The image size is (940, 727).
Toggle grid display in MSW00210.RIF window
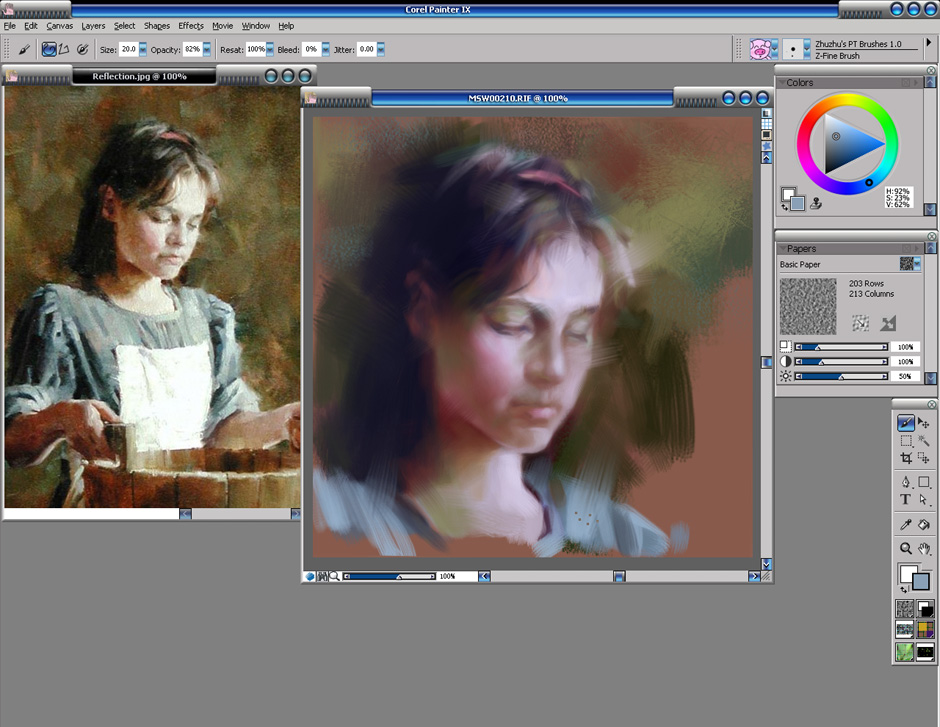(x=767, y=124)
